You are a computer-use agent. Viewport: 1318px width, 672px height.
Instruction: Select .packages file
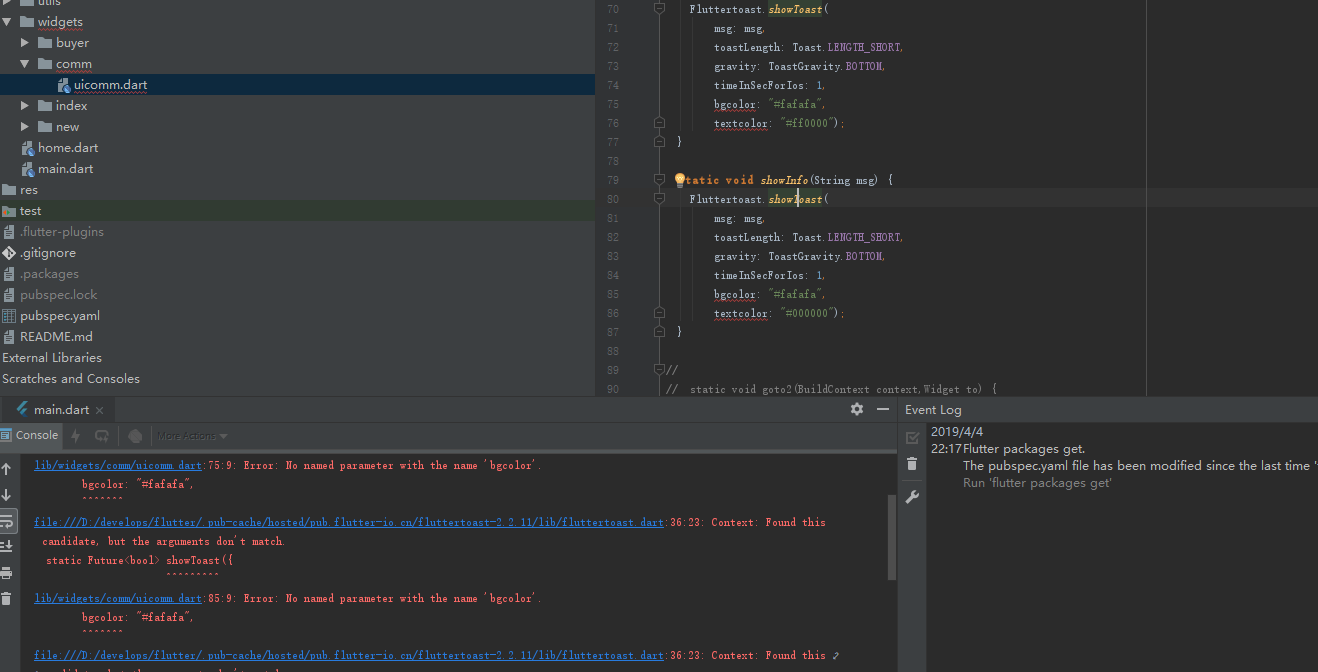point(49,274)
